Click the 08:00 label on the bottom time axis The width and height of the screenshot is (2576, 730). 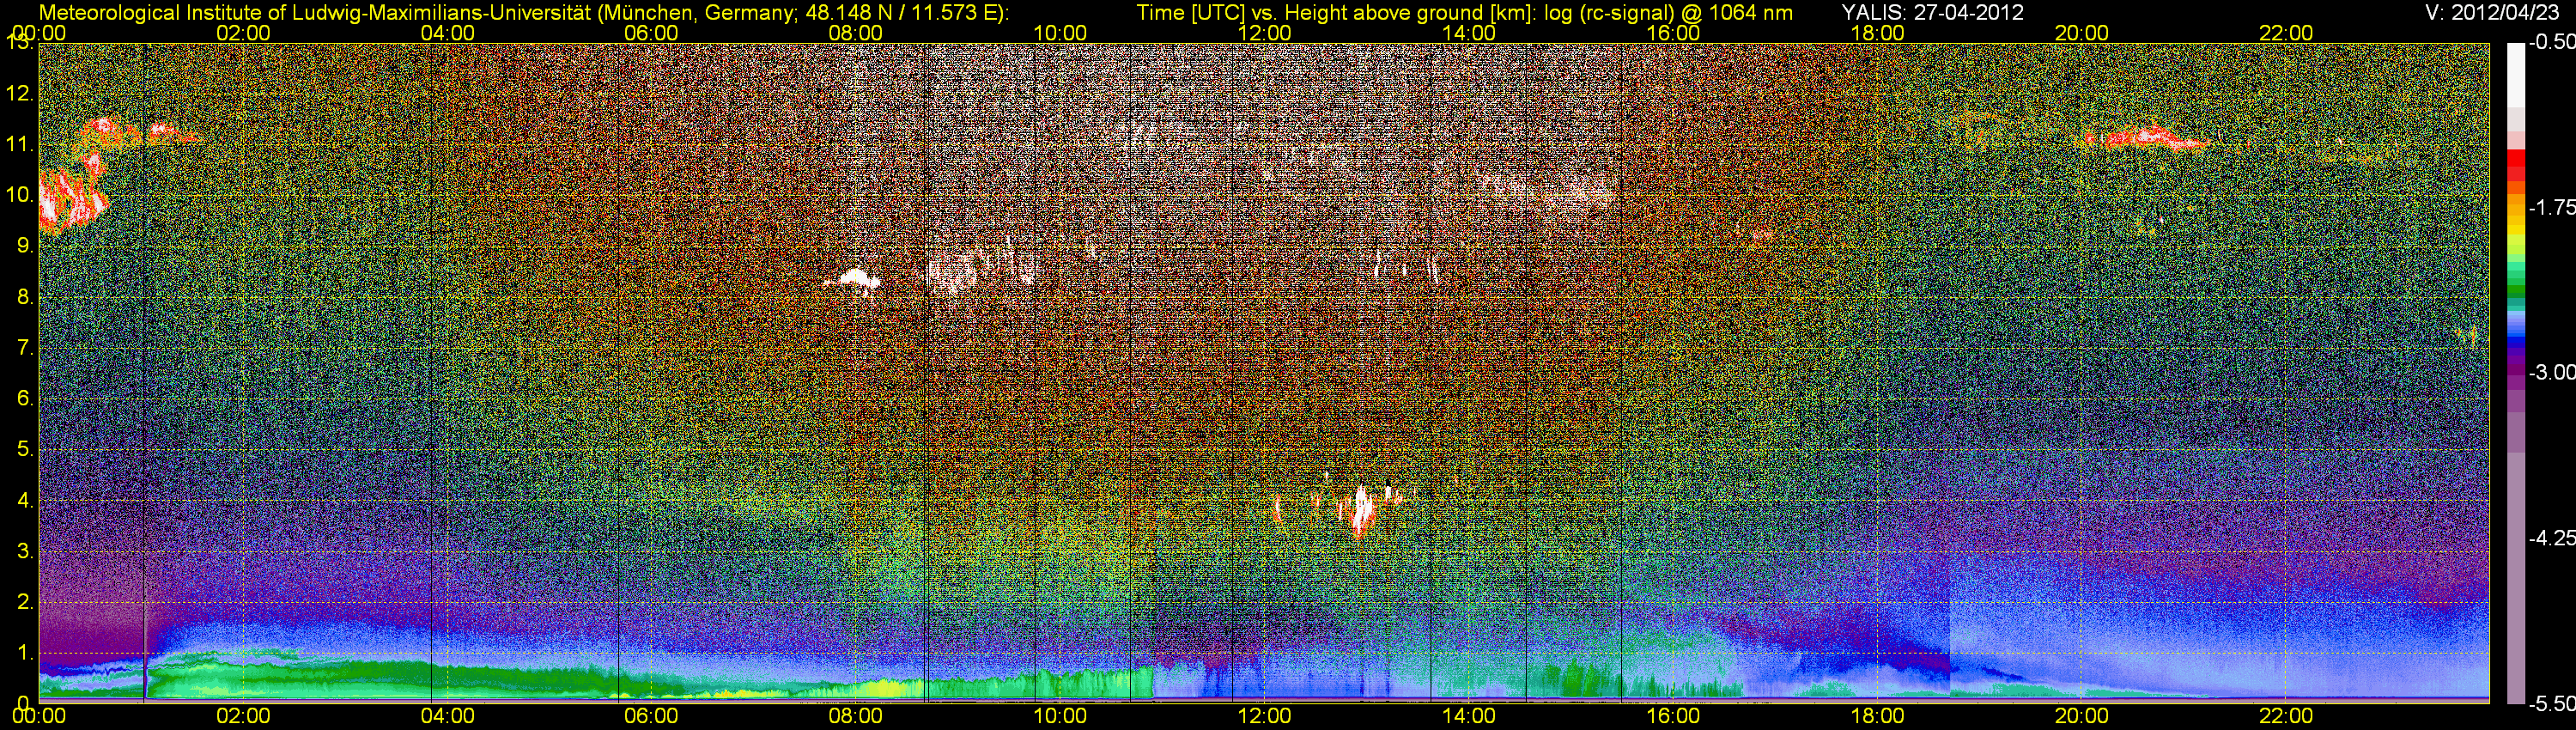(x=856, y=716)
